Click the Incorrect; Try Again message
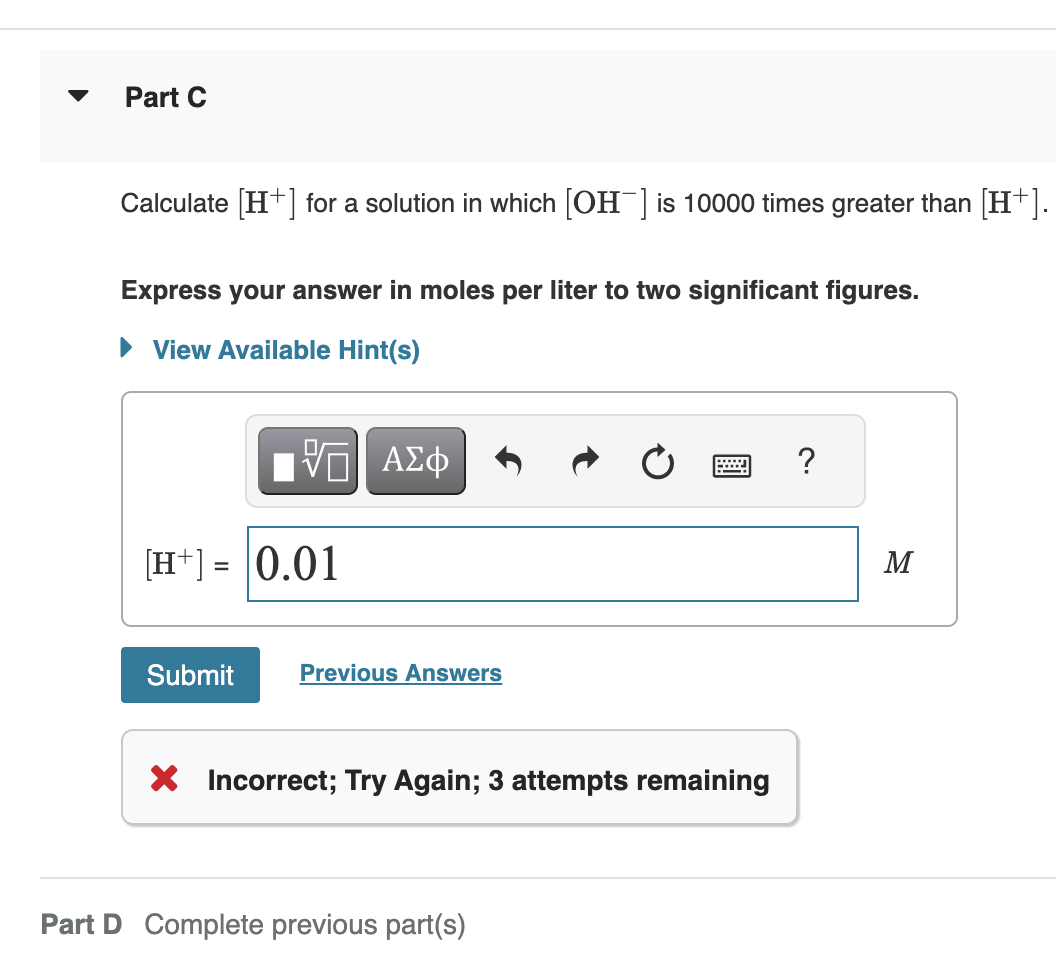This screenshot has width=1056, height=974. (x=488, y=780)
